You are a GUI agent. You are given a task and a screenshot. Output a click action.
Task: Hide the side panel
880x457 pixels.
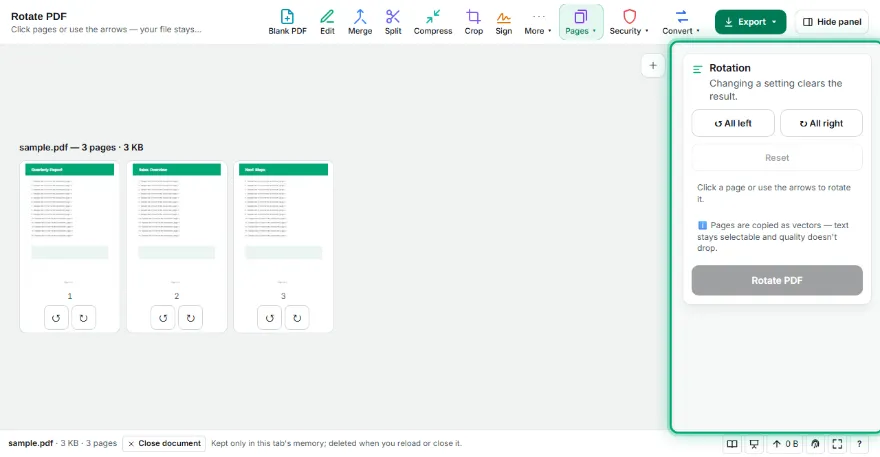click(832, 22)
